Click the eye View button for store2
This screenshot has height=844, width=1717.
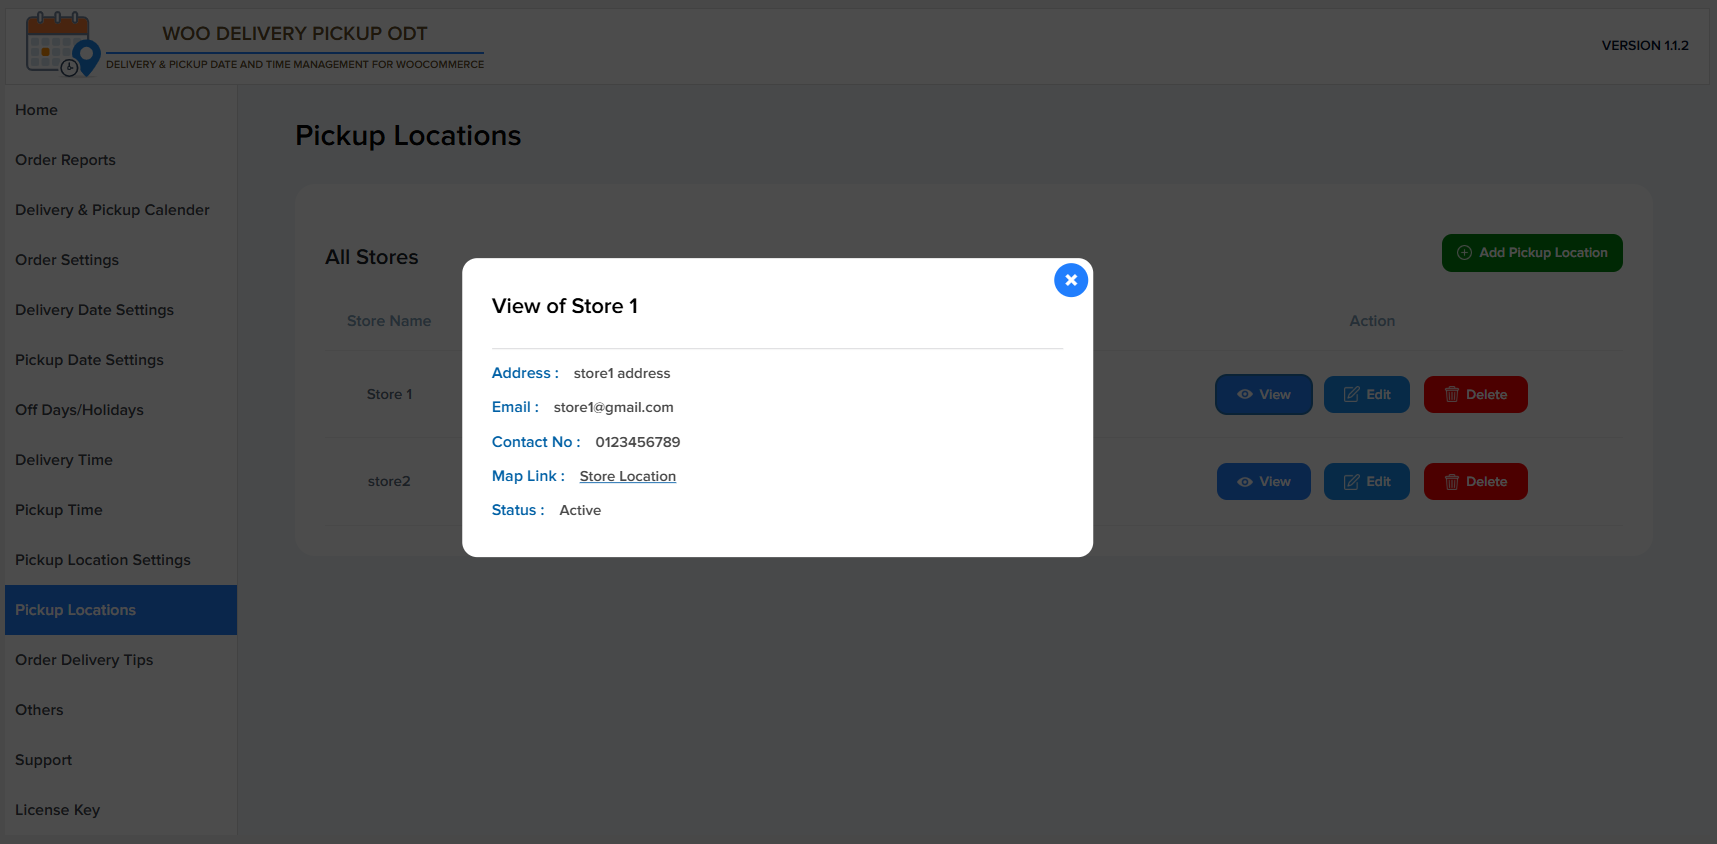1263,482
